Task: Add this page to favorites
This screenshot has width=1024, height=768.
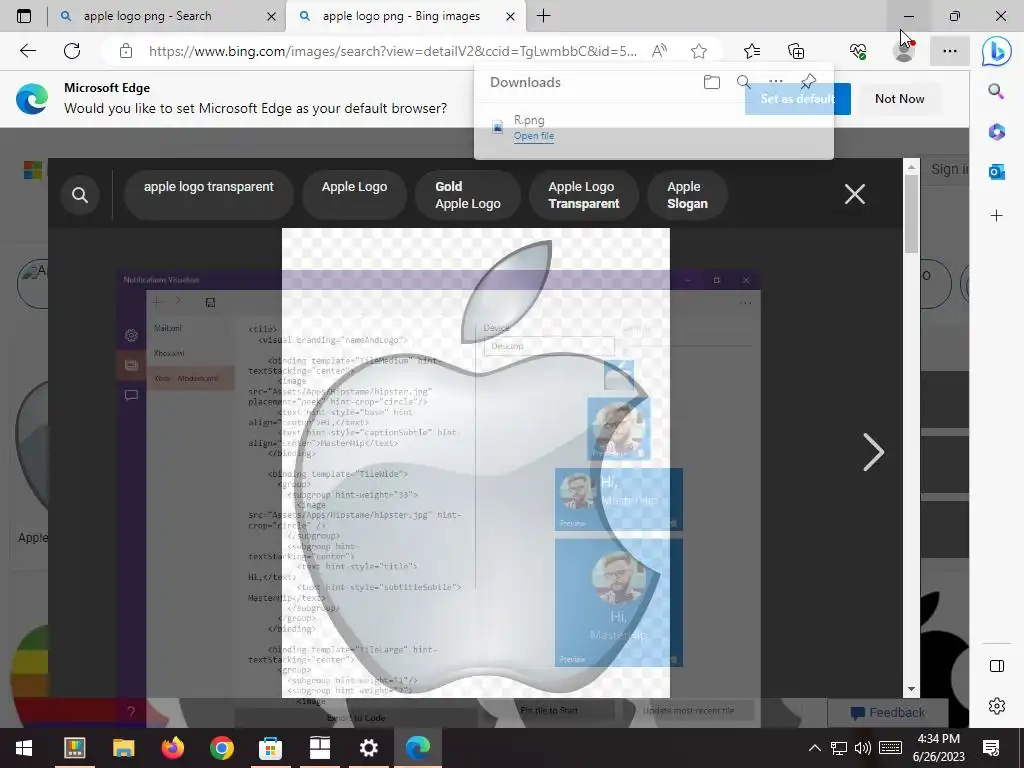Action: point(699,51)
